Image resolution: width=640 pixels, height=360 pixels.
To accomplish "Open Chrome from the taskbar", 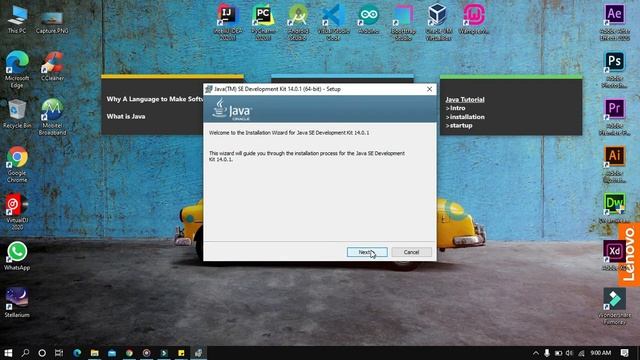I will [129, 353].
